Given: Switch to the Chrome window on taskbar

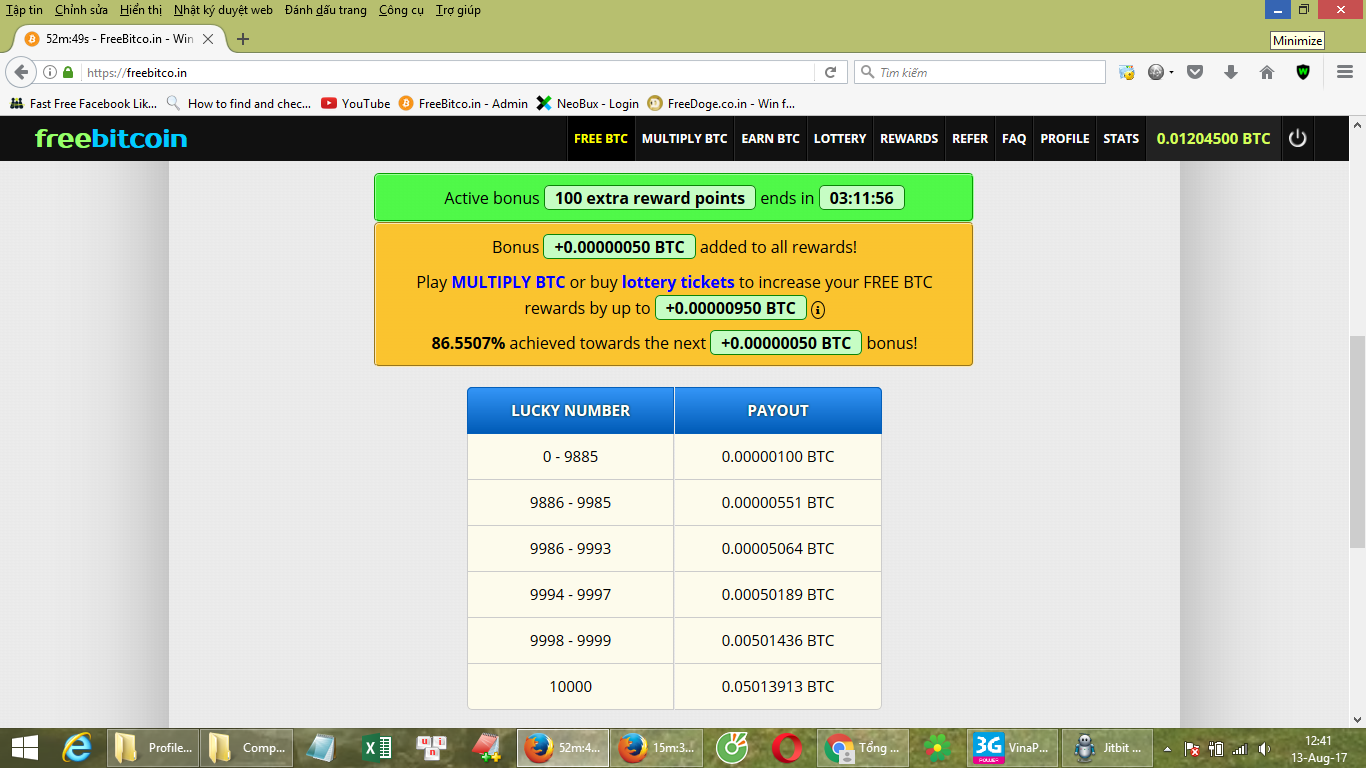Looking at the screenshot, I should click(861, 747).
